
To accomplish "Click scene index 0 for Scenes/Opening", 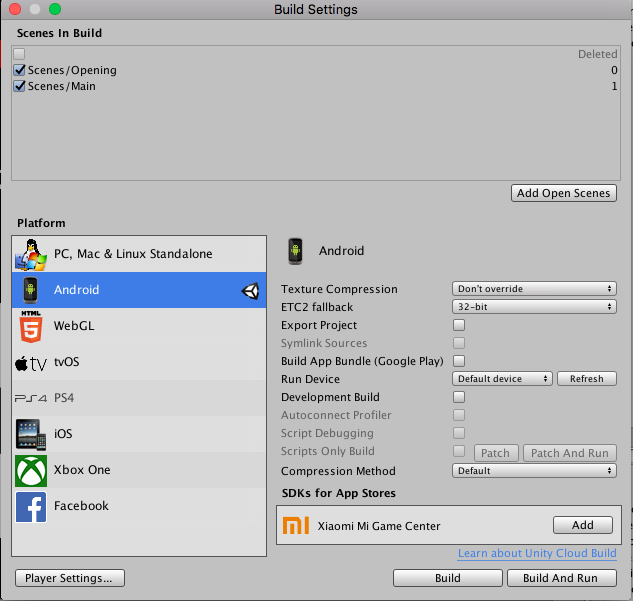I will 614,70.
